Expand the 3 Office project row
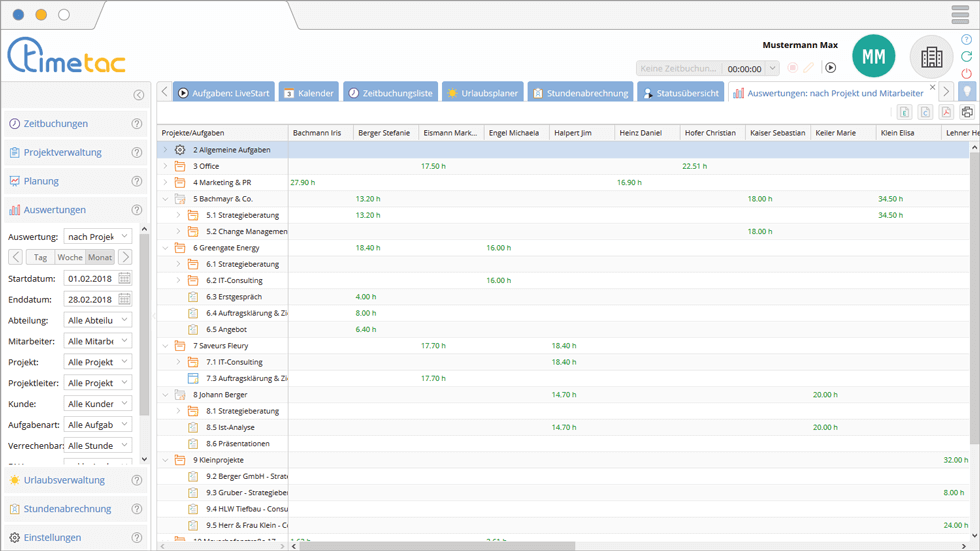The width and height of the screenshot is (980, 551). pos(166,166)
